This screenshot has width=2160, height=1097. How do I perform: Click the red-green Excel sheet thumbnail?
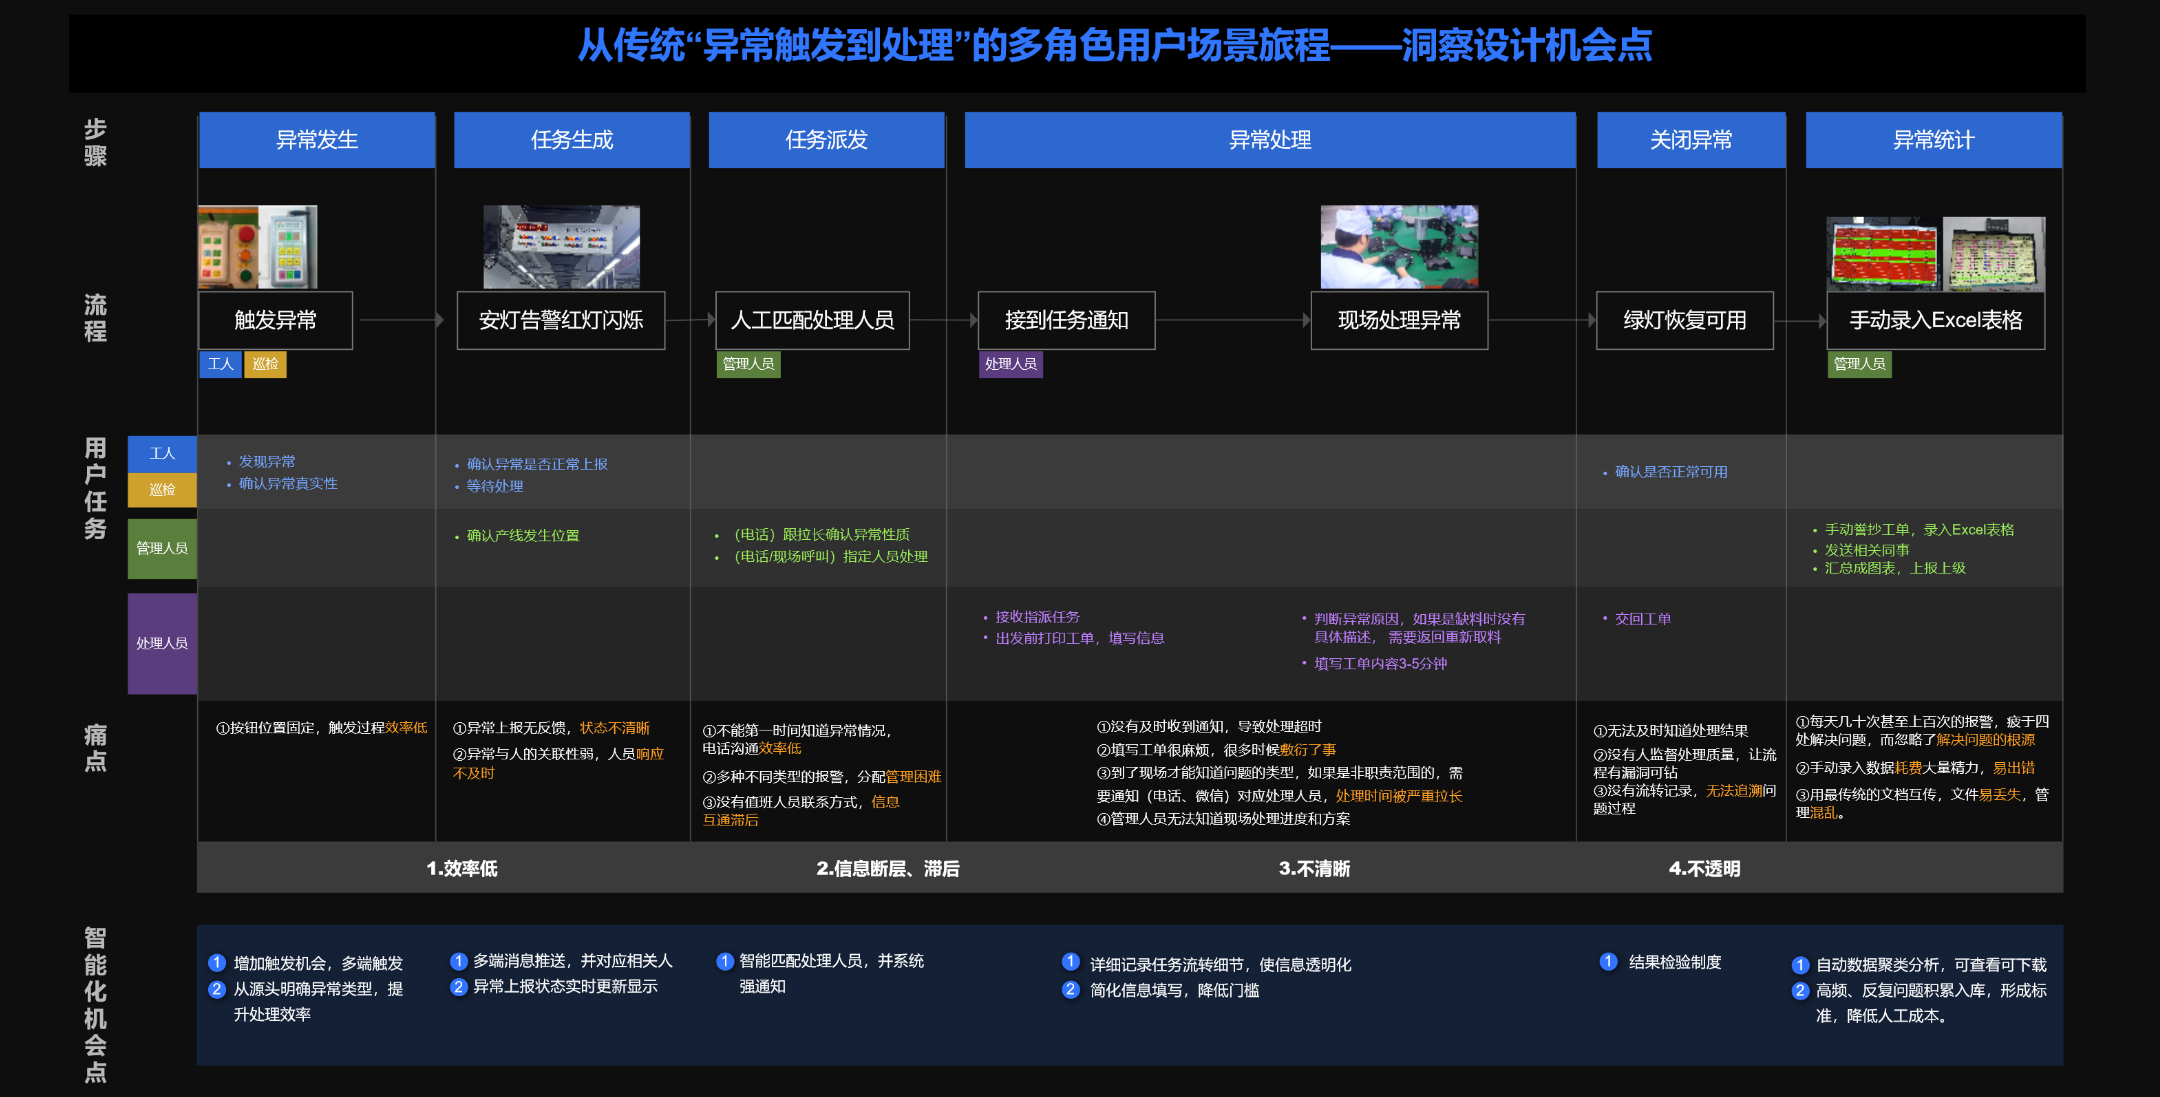(x=1883, y=253)
